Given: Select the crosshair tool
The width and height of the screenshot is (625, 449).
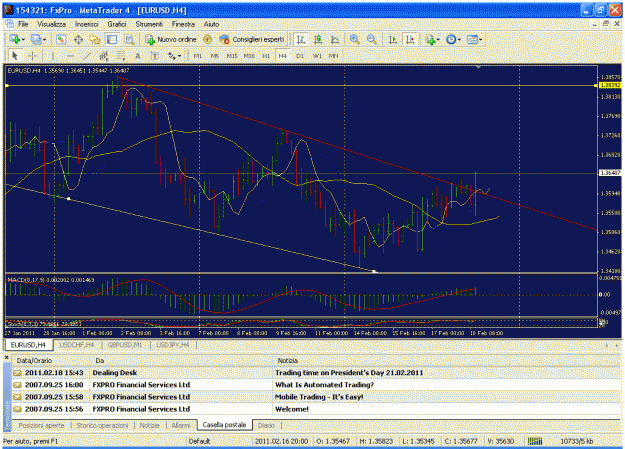Looking at the screenshot, I should [33, 56].
